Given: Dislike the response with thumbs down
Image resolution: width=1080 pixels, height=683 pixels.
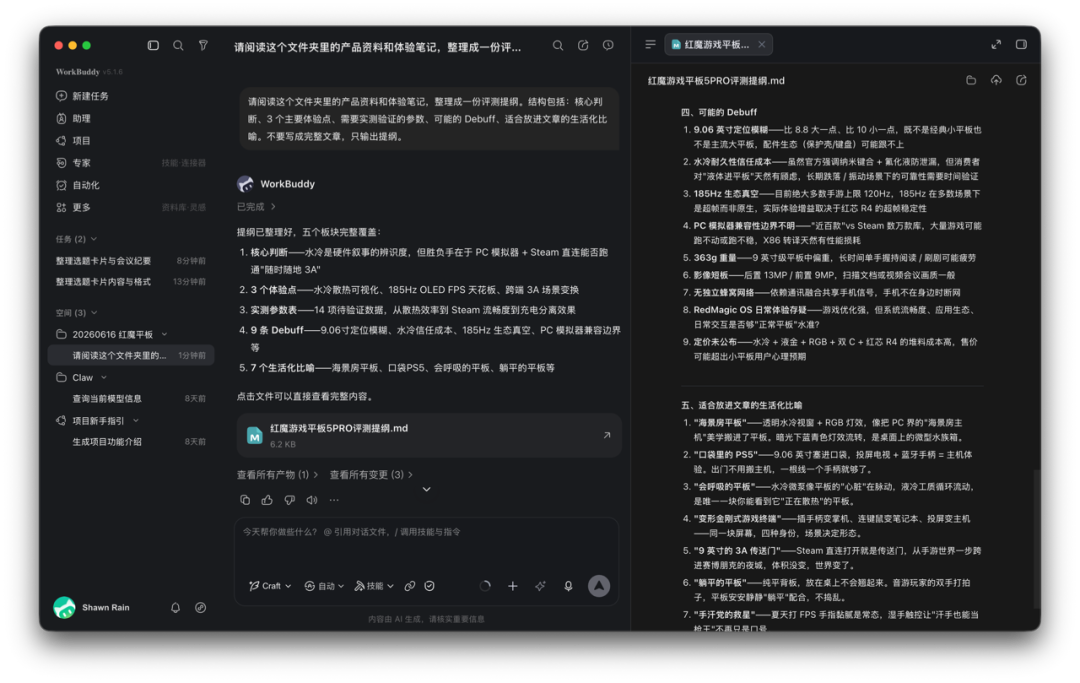Looking at the screenshot, I should point(290,500).
